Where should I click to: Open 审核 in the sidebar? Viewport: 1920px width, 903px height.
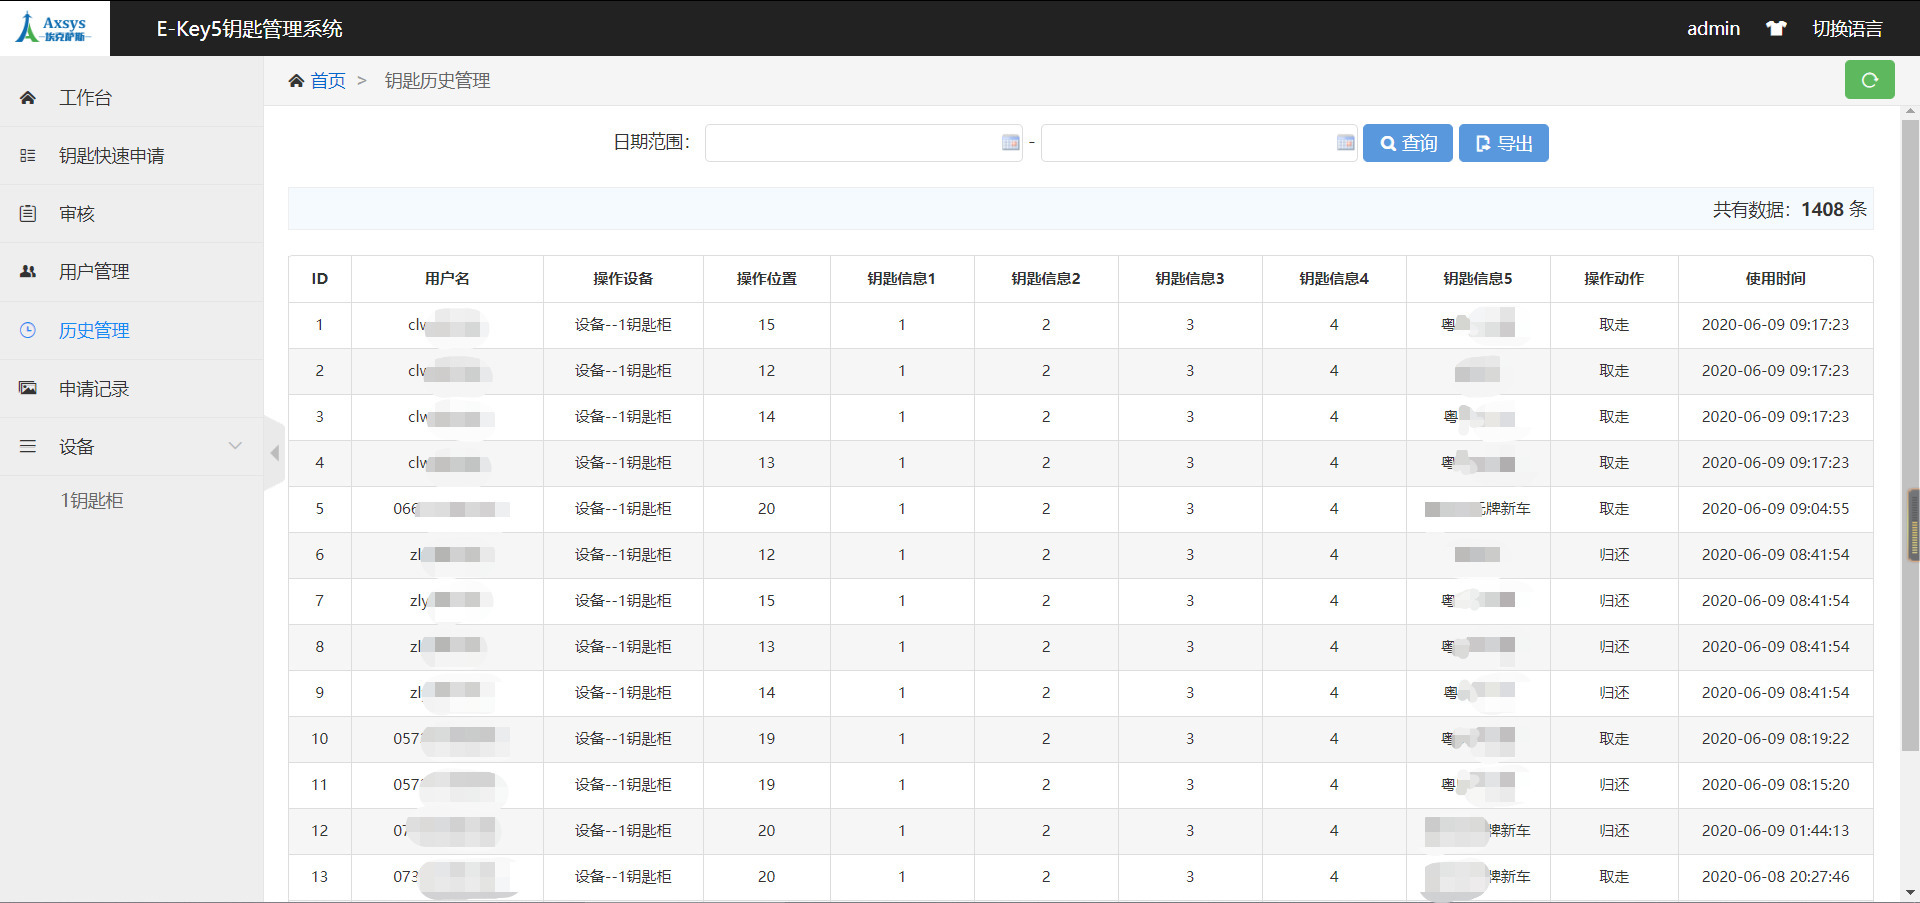coord(77,214)
